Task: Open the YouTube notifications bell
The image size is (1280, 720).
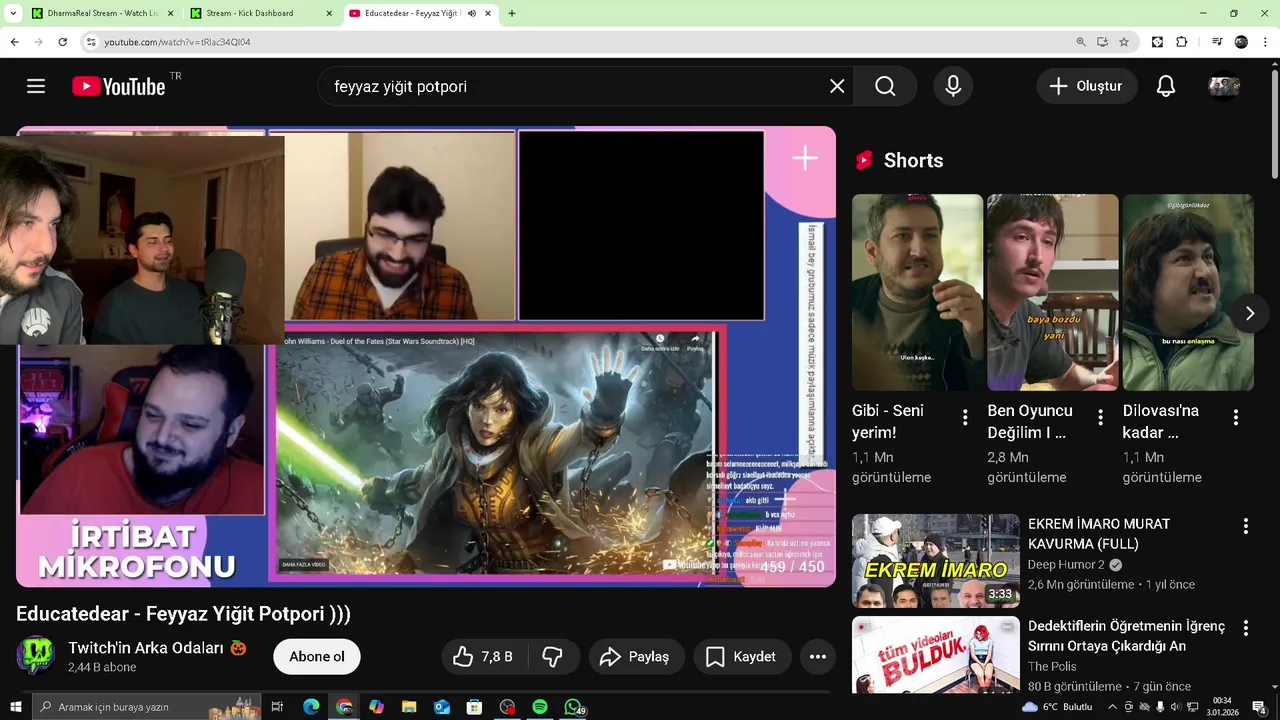Action: tap(1165, 86)
